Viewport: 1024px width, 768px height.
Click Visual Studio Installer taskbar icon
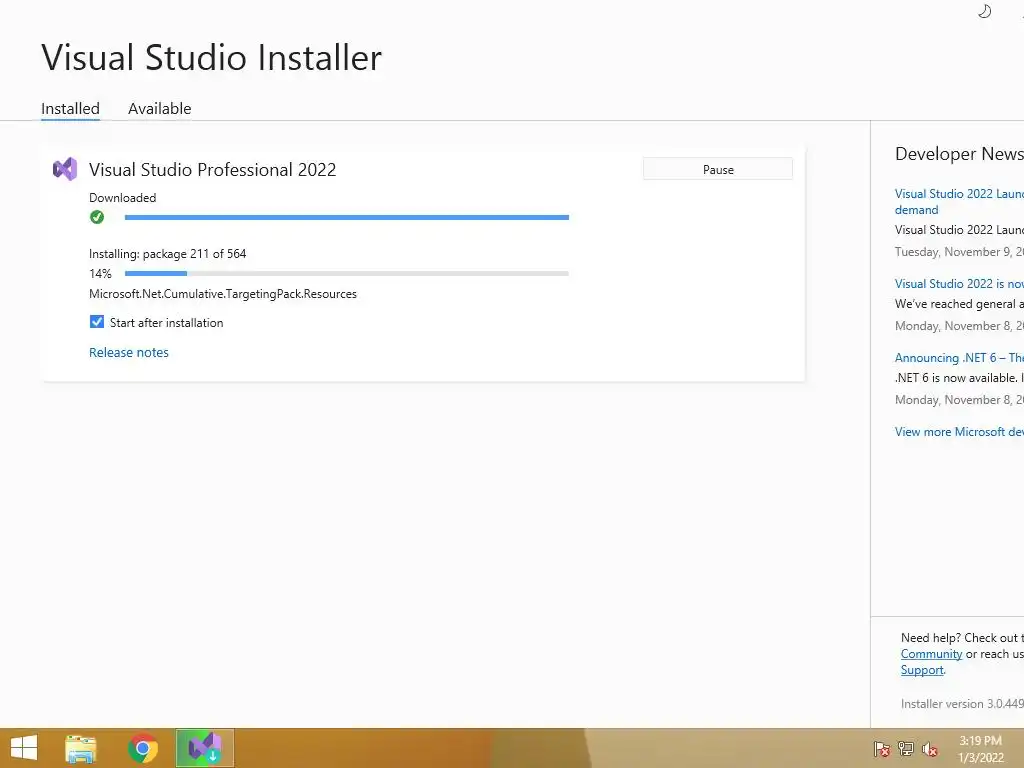[204, 748]
